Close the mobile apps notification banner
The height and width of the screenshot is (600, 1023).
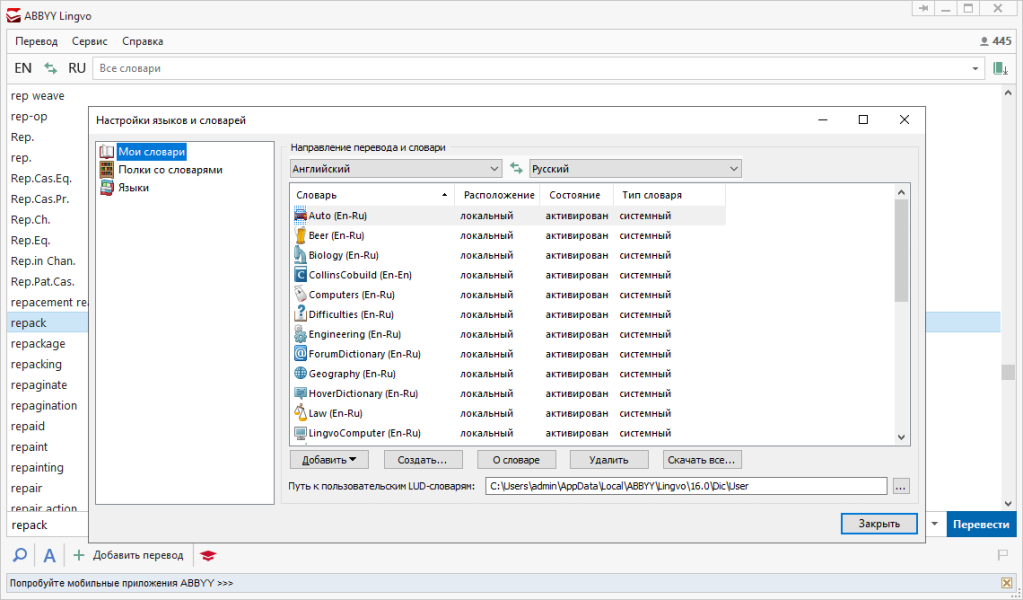[1007, 583]
